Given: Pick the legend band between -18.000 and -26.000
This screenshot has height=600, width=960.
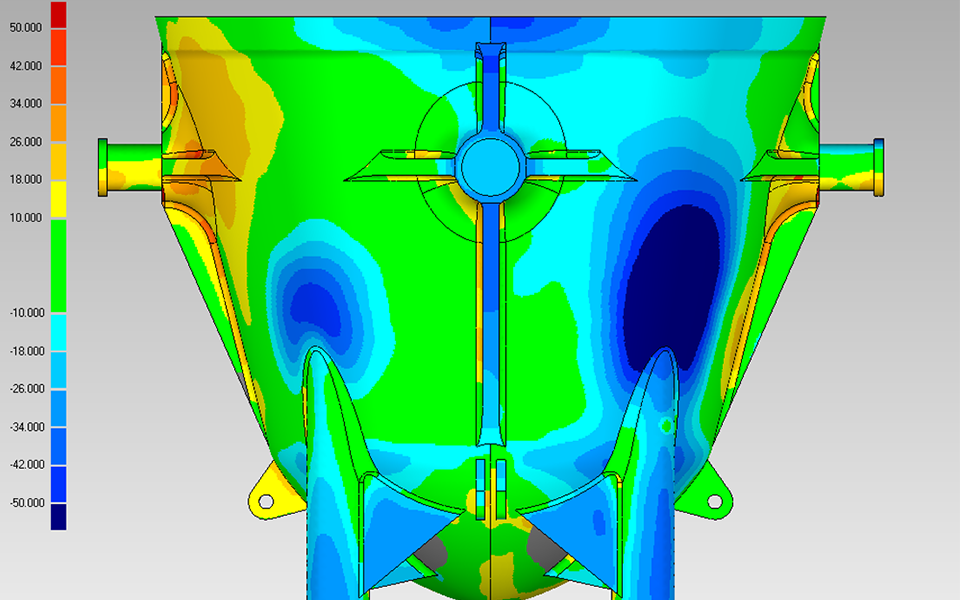Looking at the screenshot, I should point(58,370).
